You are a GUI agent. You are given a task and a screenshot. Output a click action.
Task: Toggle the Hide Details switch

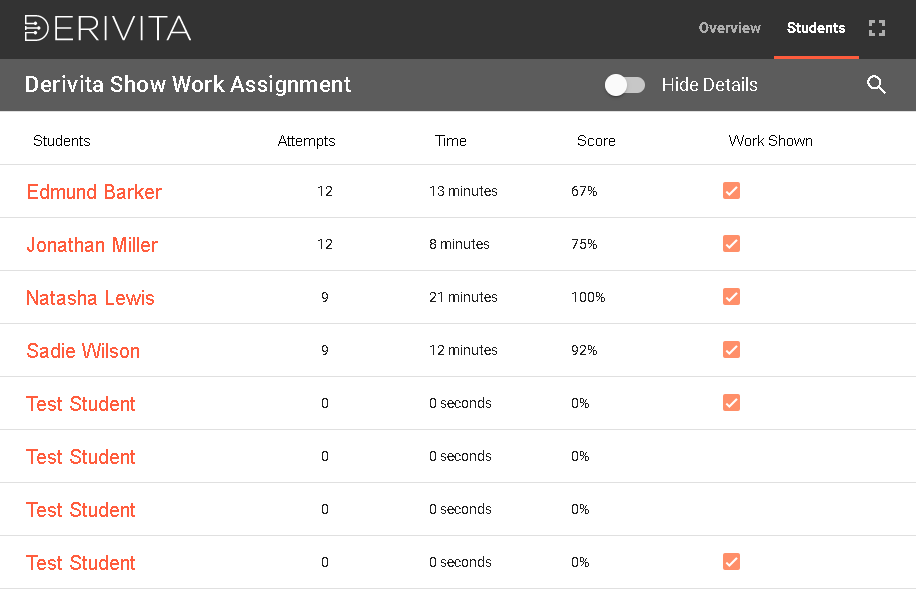625,85
